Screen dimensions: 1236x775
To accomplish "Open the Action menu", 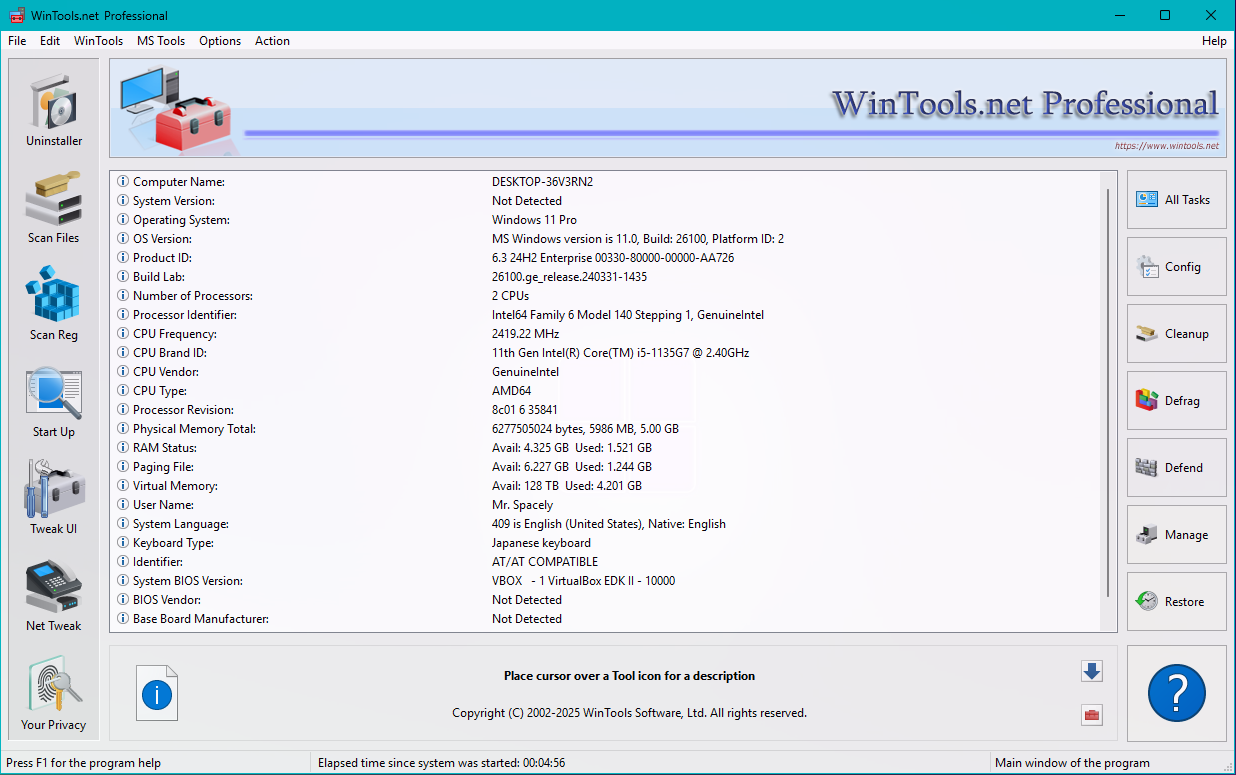I will point(272,41).
